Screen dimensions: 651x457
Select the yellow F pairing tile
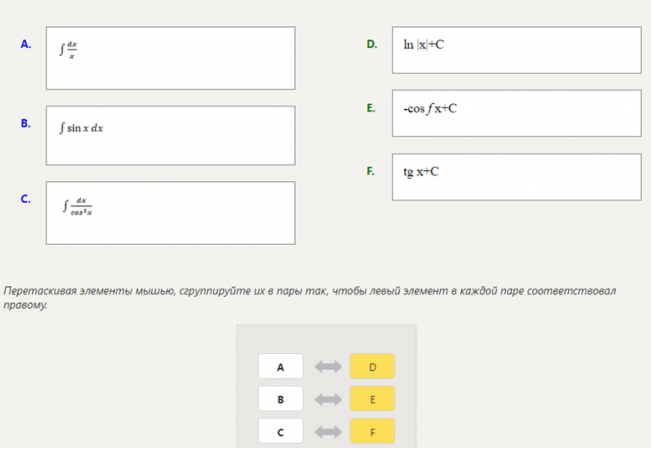point(372,431)
